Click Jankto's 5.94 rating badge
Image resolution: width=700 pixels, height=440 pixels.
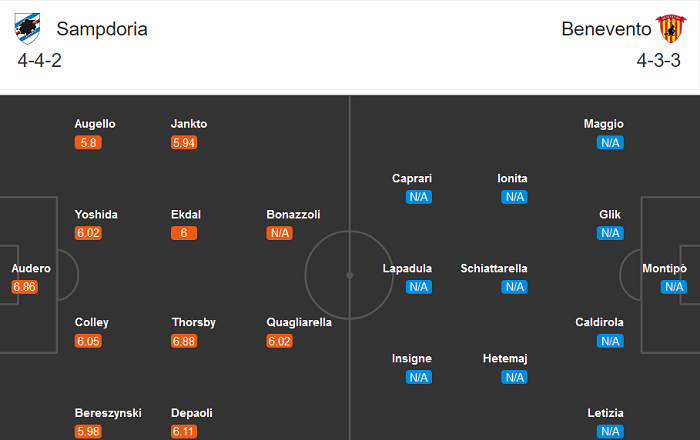(185, 143)
